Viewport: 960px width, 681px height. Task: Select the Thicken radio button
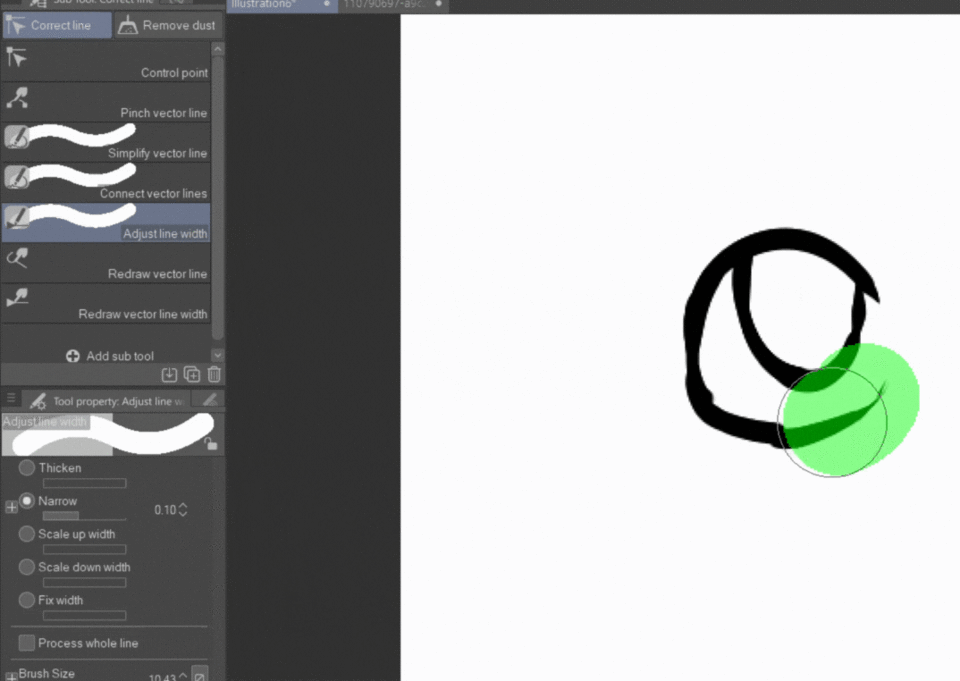tap(26, 468)
